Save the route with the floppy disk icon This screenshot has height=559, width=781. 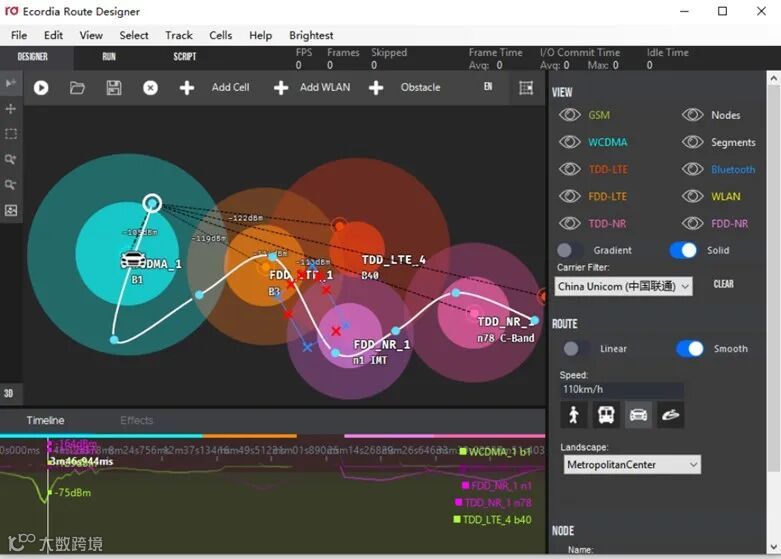click(114, 88)
